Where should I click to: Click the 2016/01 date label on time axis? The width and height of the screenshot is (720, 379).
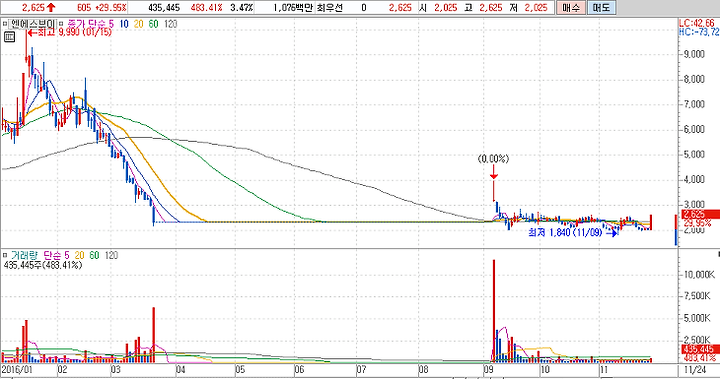pyautogui.click(x=17, y=369)
